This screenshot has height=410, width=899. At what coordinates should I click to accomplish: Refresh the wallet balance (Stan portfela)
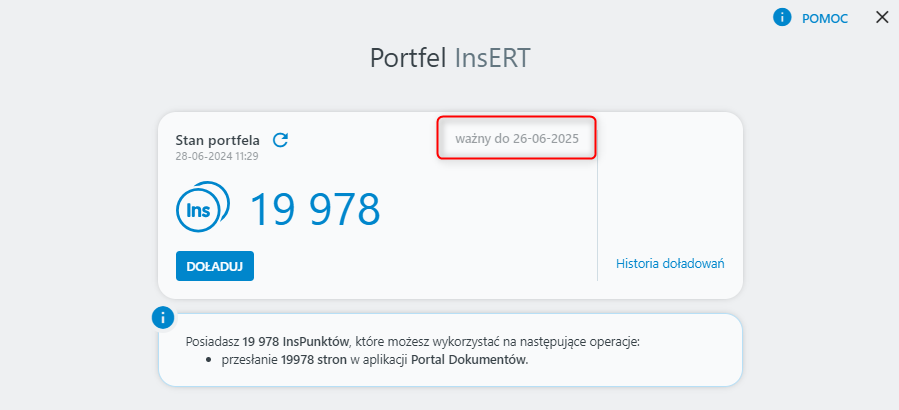pyautogui.click(x=280, y=140)
